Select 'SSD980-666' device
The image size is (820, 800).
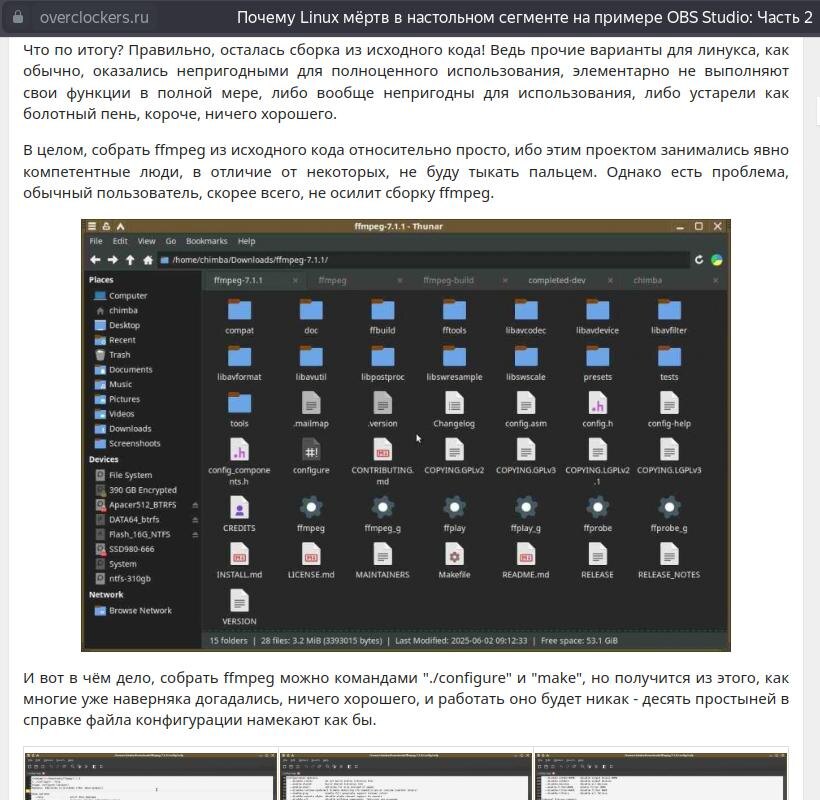pyautogui.click(x=131, y=549)
